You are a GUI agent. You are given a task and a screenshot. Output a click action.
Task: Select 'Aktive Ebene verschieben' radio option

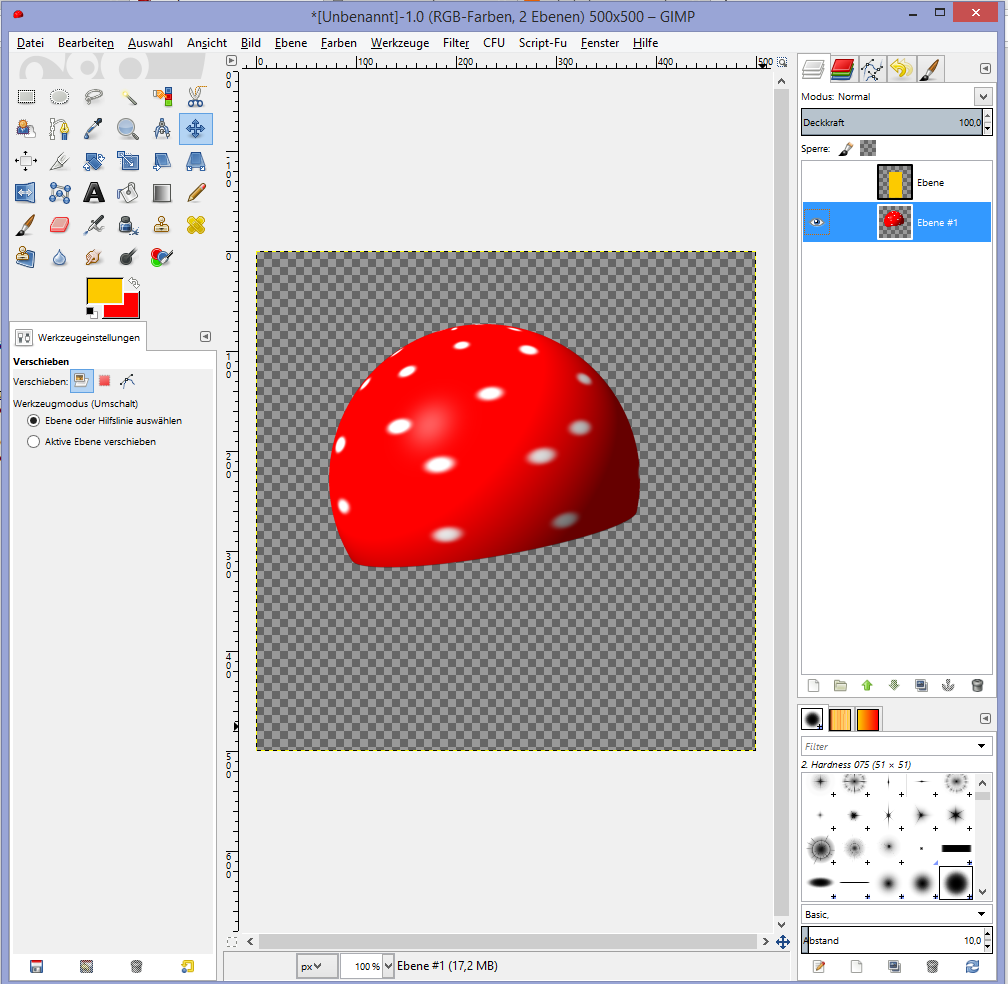pyautogui.click(x=34, y=441)
